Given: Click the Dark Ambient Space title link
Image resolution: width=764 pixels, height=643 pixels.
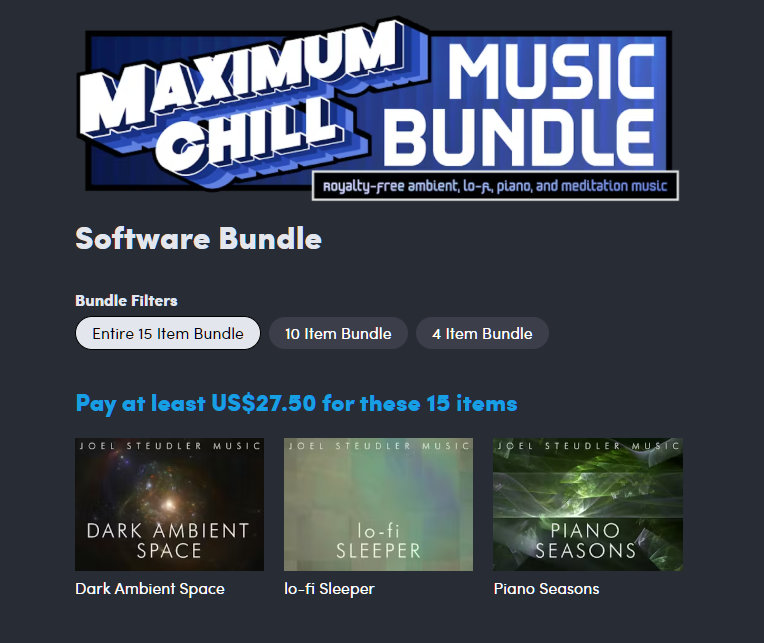Looking at the screenshot, I should [x=150, y=588].
